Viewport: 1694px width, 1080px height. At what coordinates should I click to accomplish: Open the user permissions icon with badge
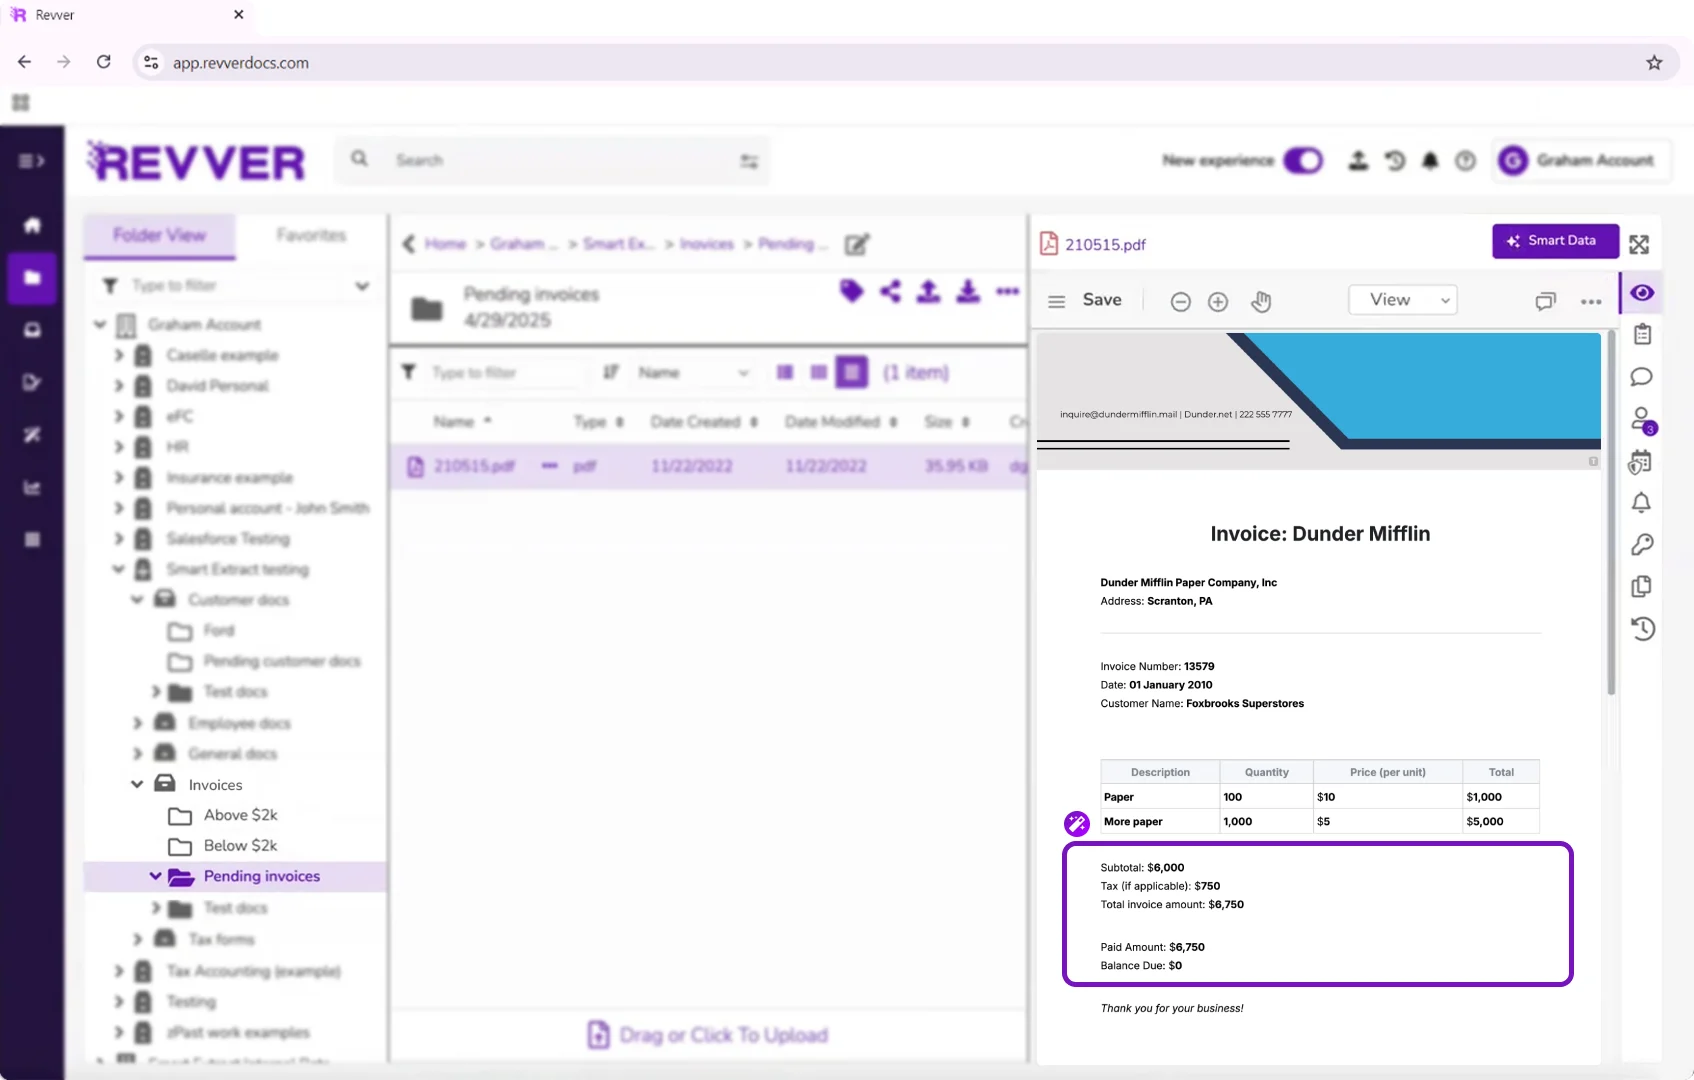[x=1642, y=420]
